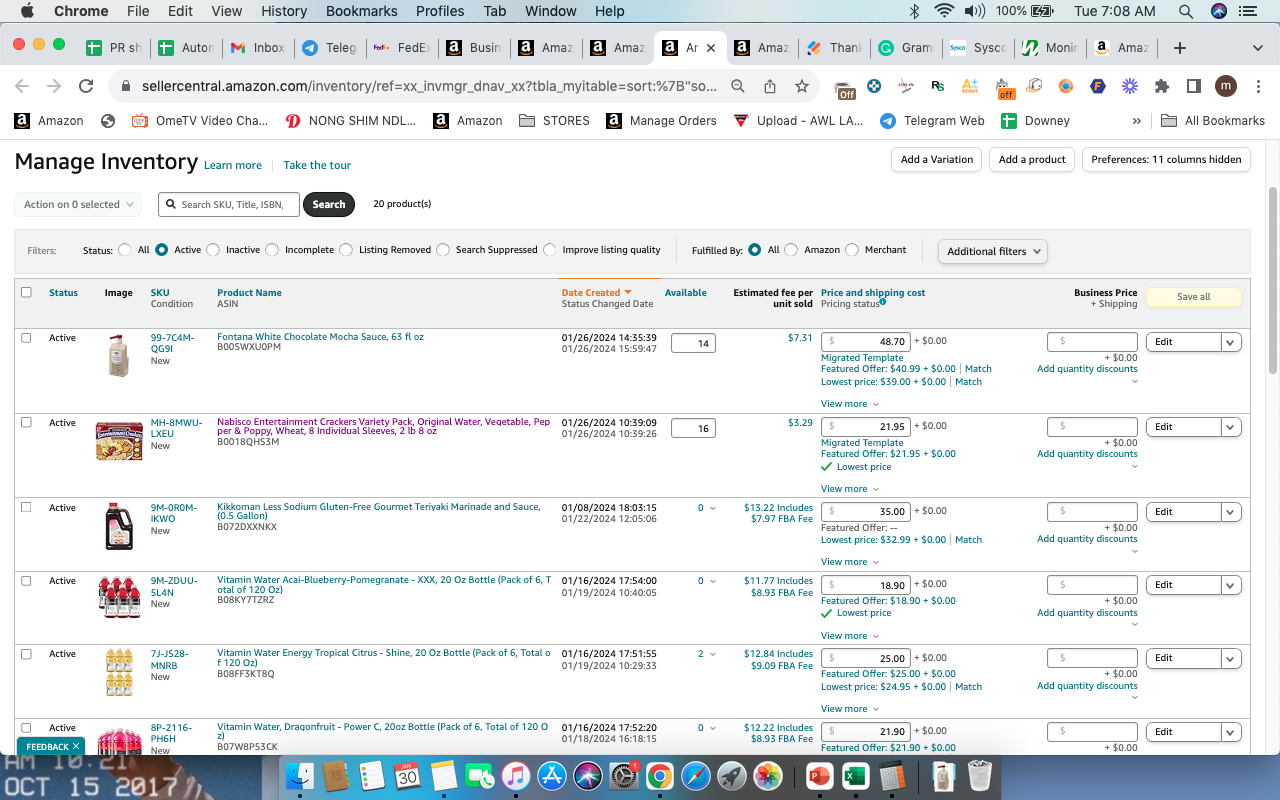1280x800 pixels.
Task: Click the Search SKU, Title, ISBN field
Action: [x=229, y=204]
